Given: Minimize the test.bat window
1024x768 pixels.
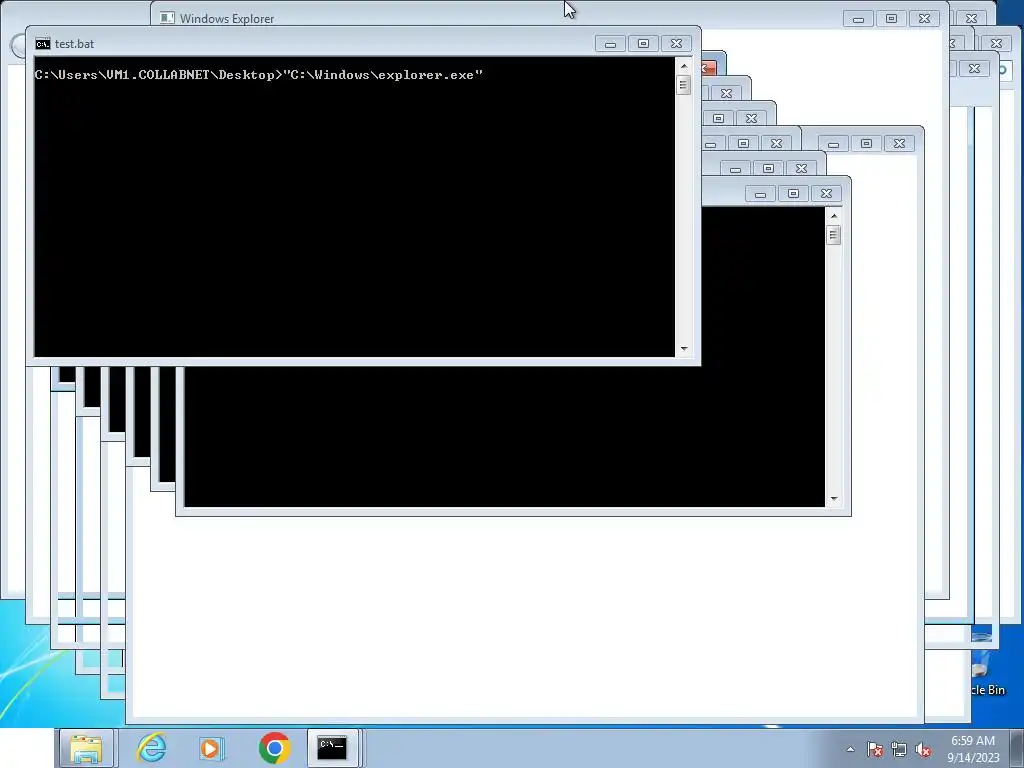Looking at the screenshot, I should coord(610,44).
